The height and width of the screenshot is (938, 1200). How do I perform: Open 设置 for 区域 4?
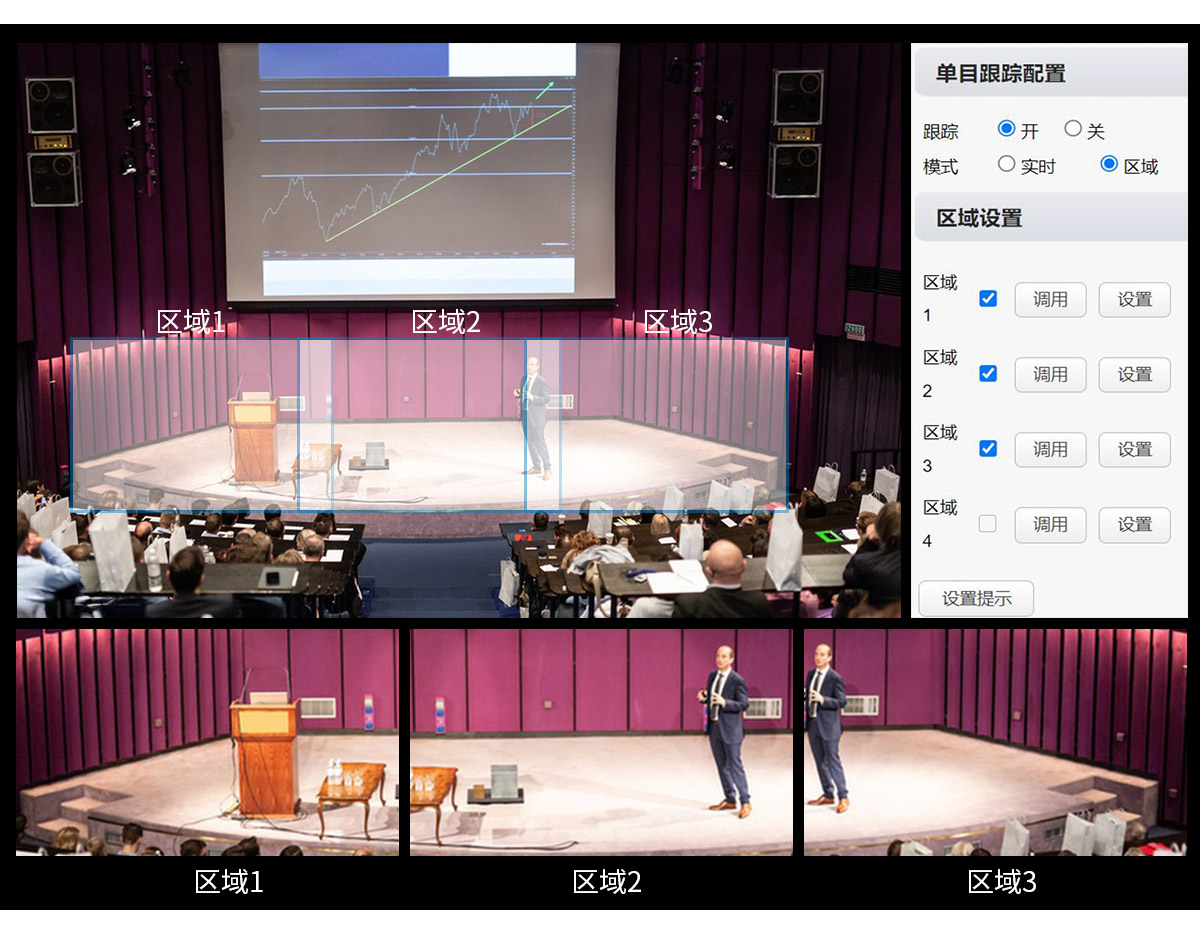point(1134,524)
